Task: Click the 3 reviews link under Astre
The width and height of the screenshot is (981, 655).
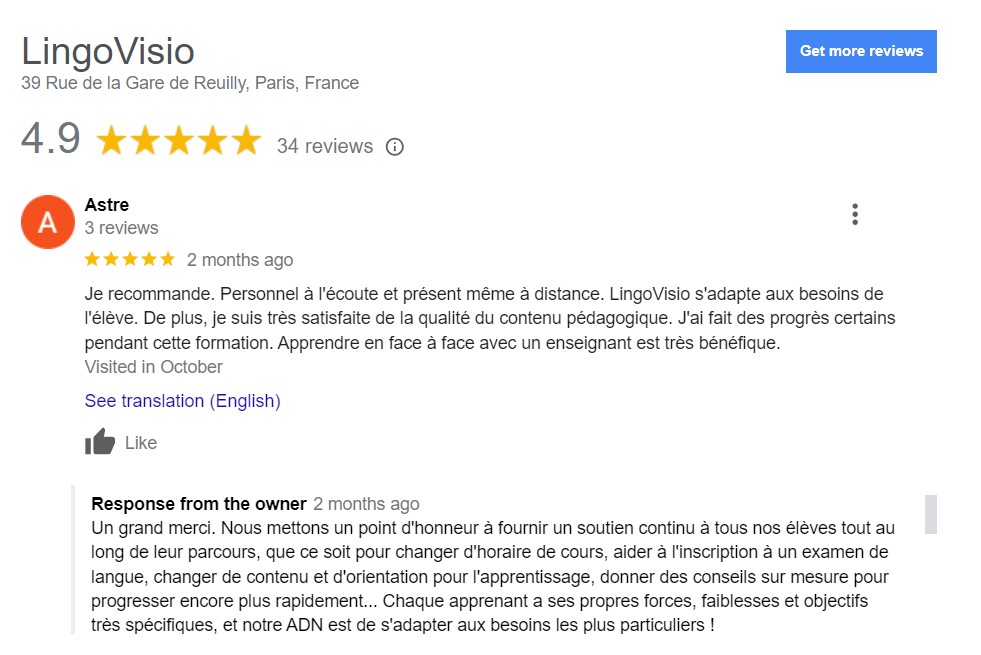Action: coord(121,228)
